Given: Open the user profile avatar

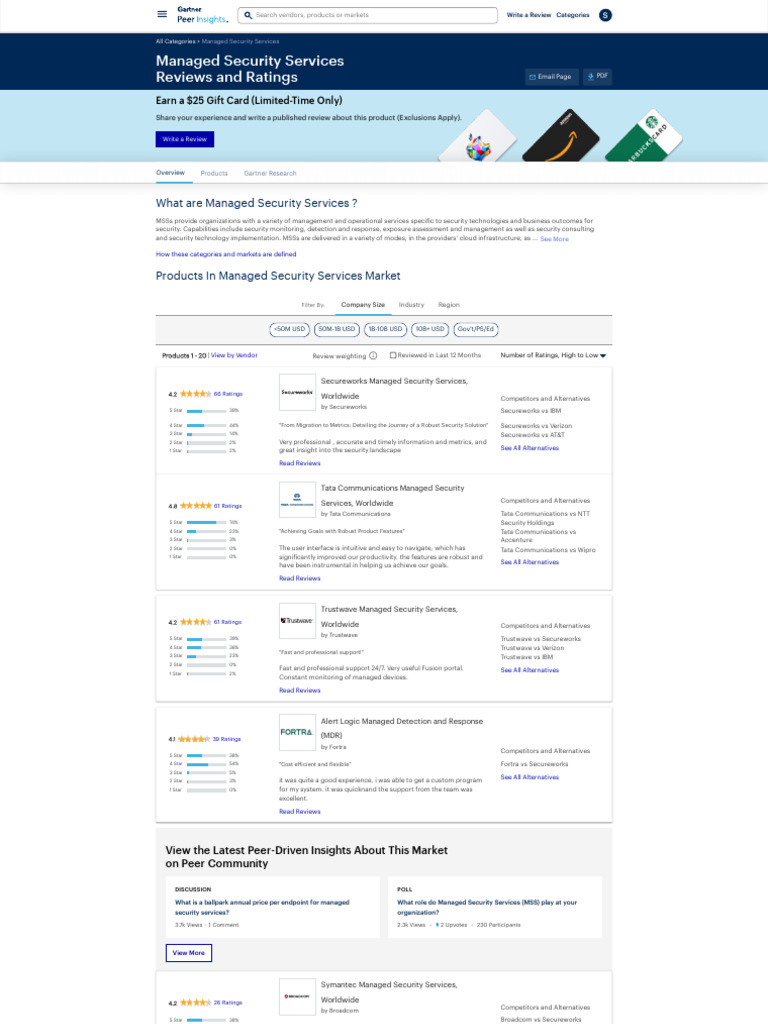Looking at the screenshot, I should [605, 15].
